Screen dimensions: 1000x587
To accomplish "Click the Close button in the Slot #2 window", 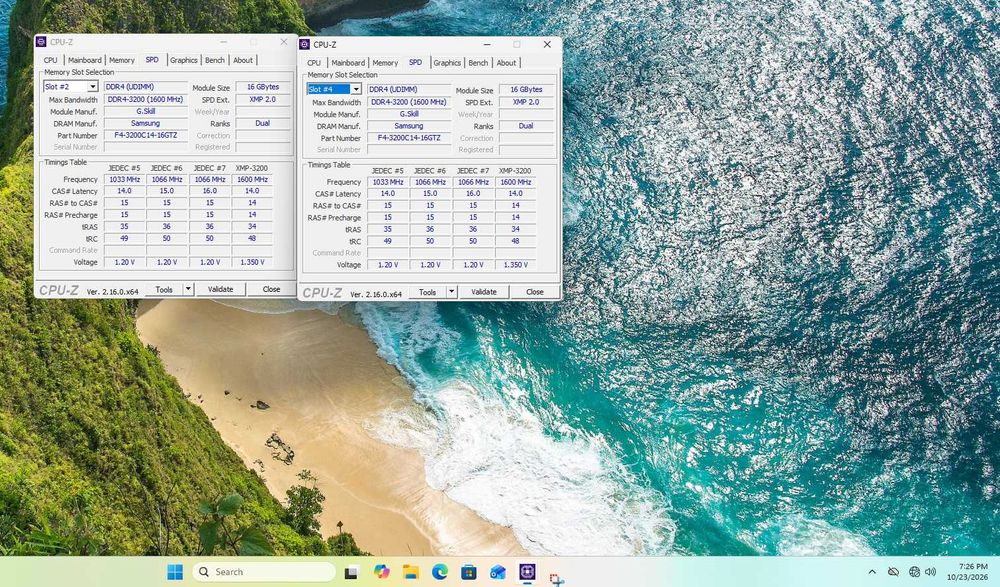I will click(x=272, y=289).
